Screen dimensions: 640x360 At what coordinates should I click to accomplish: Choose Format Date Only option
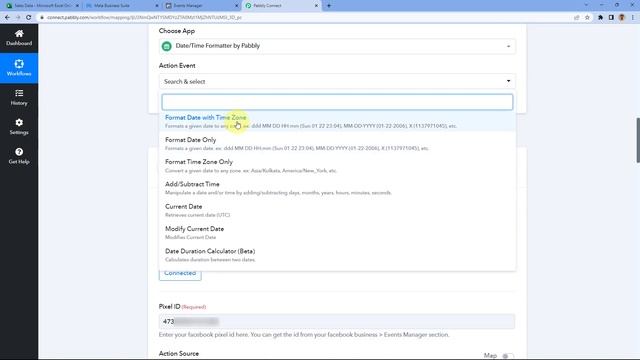[x=337, y=144]
